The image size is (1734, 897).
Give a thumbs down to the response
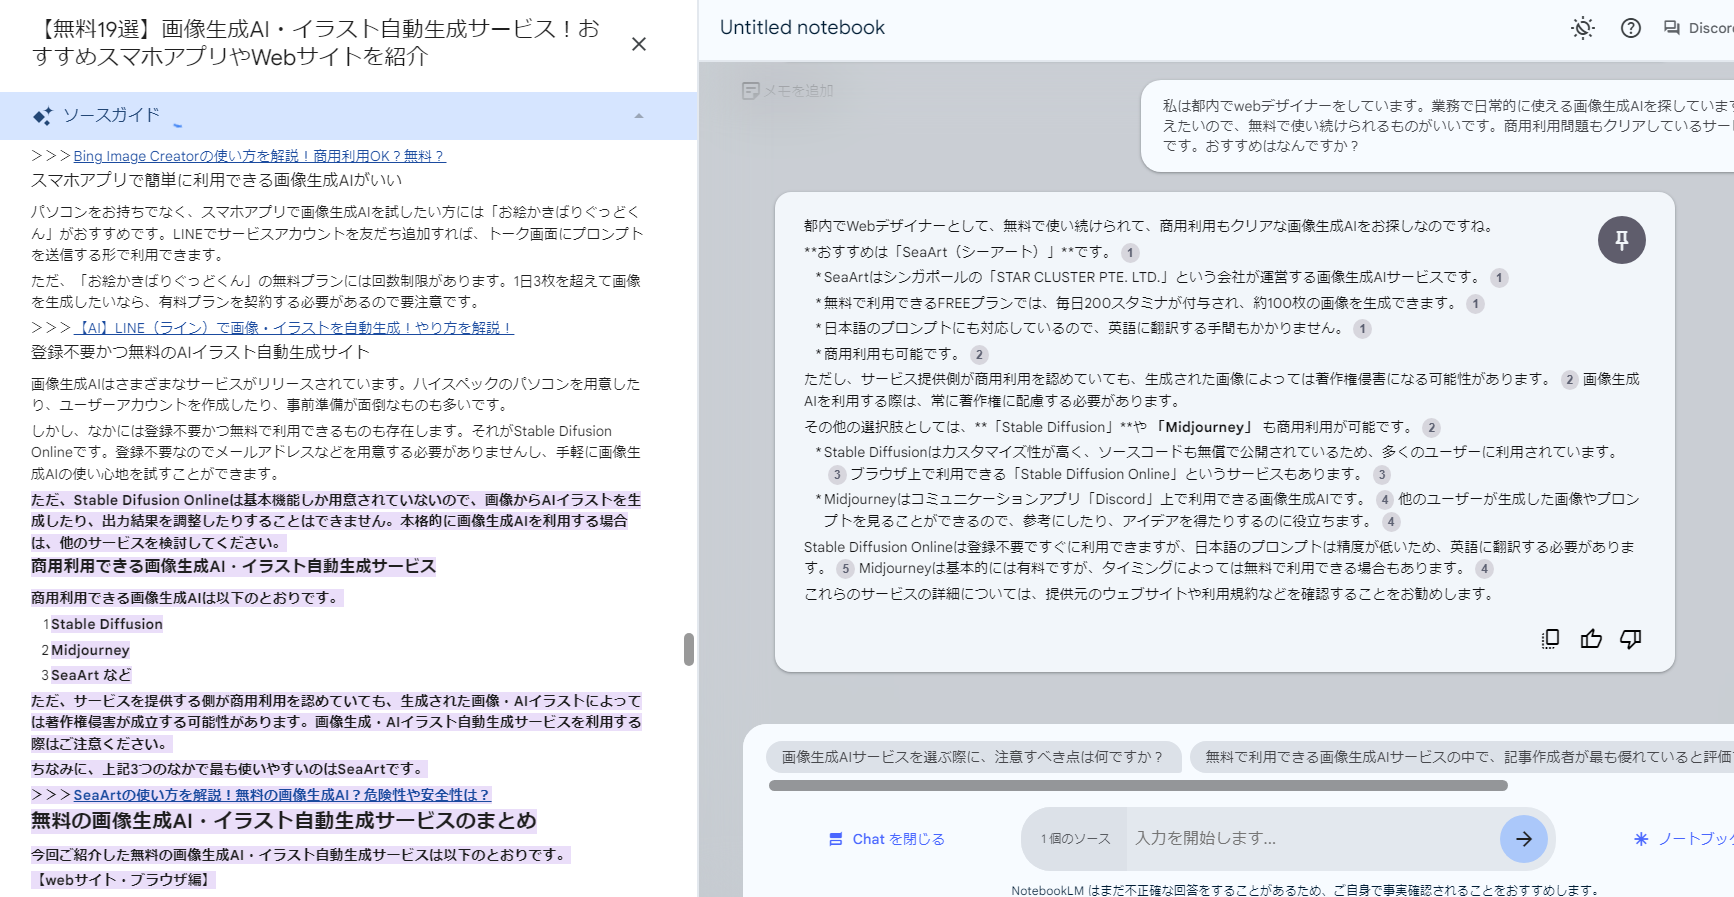pos(1631,639)
